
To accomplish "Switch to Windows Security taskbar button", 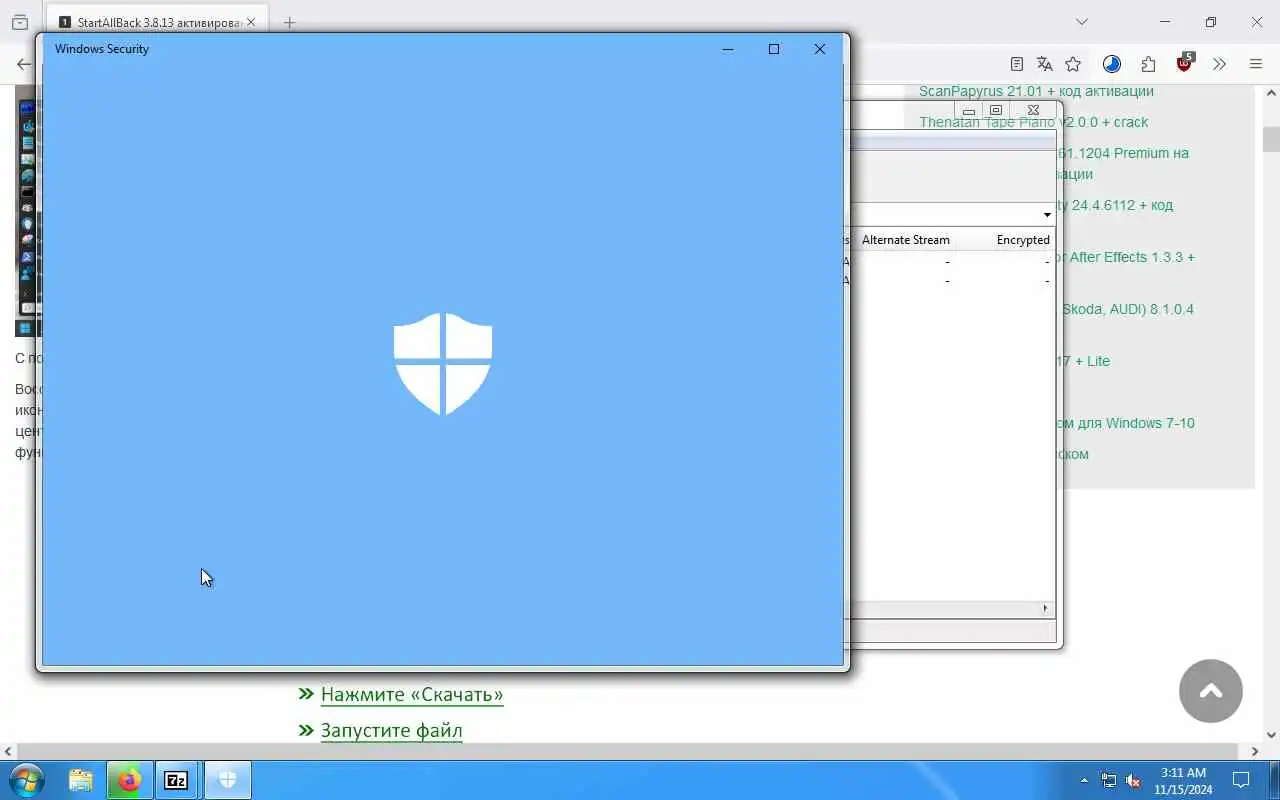I will tap(228, 780).
